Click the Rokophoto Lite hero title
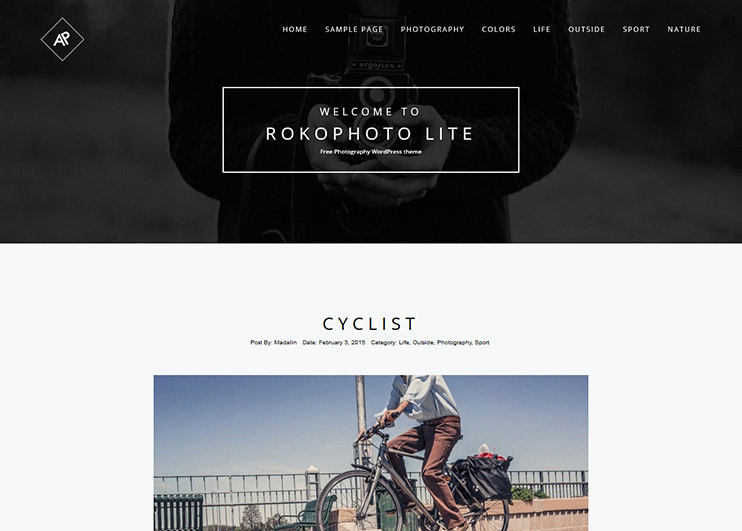The width and height of the screenshot is (742, 531). pyautogui.click(x=370, y=134)
